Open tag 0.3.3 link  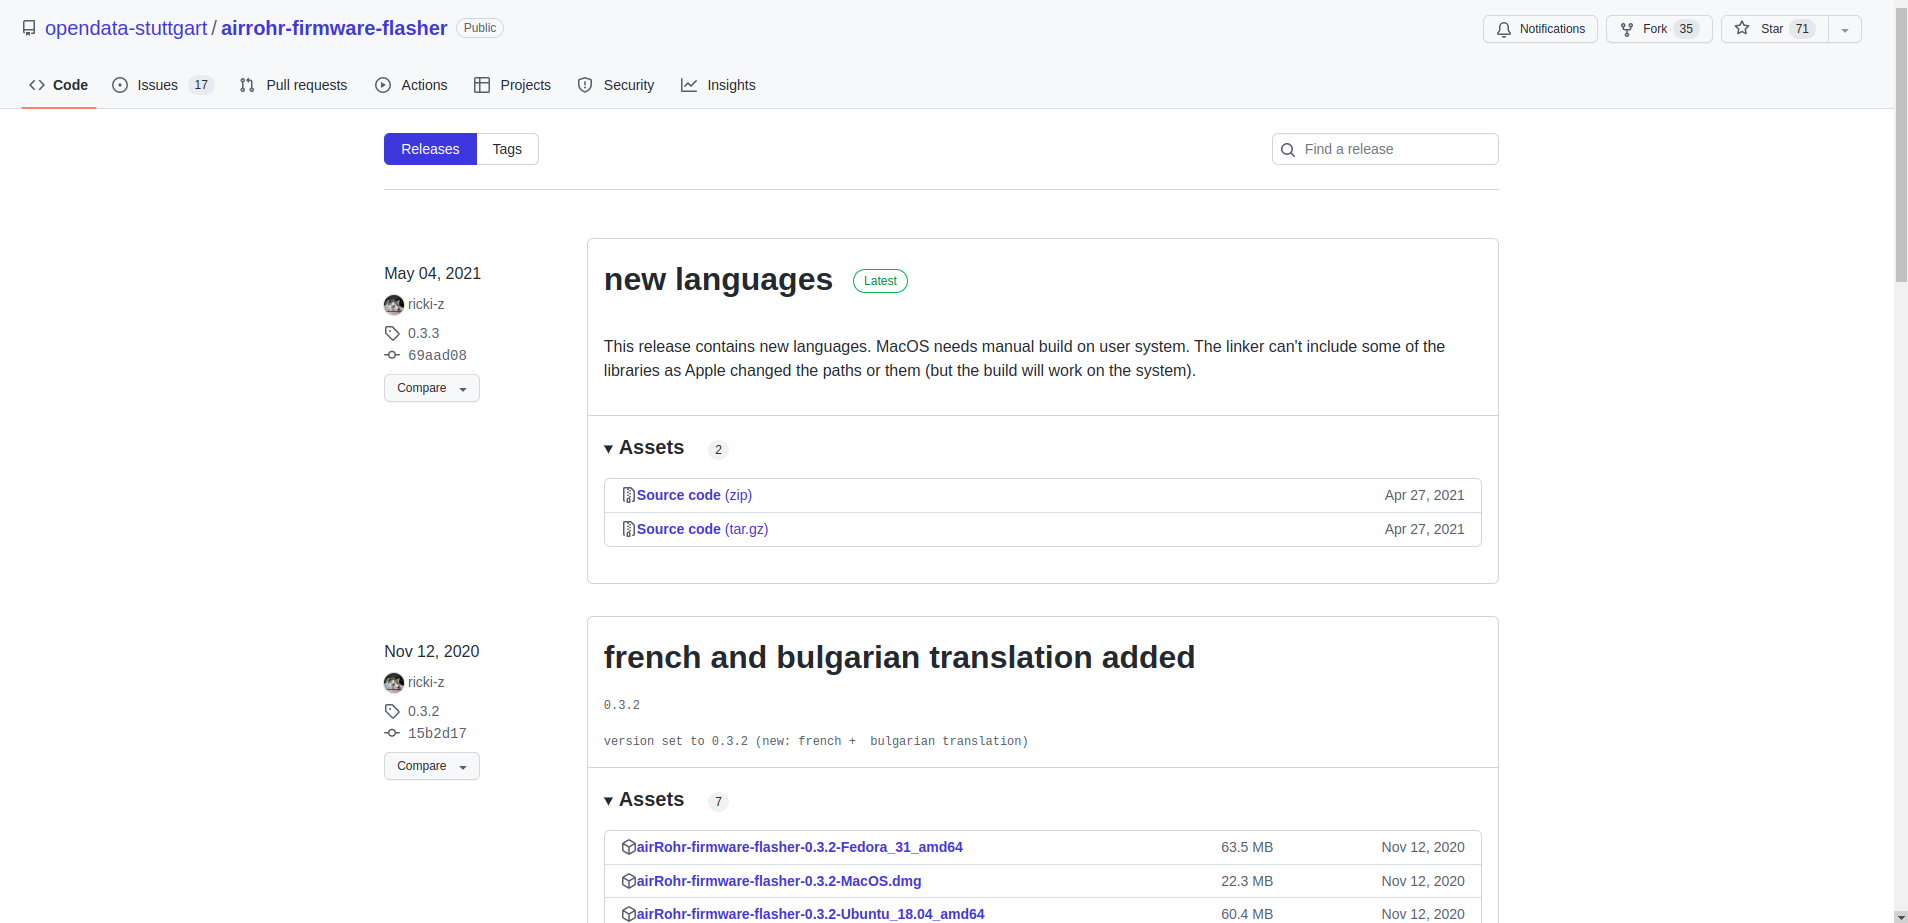point(423,333)
